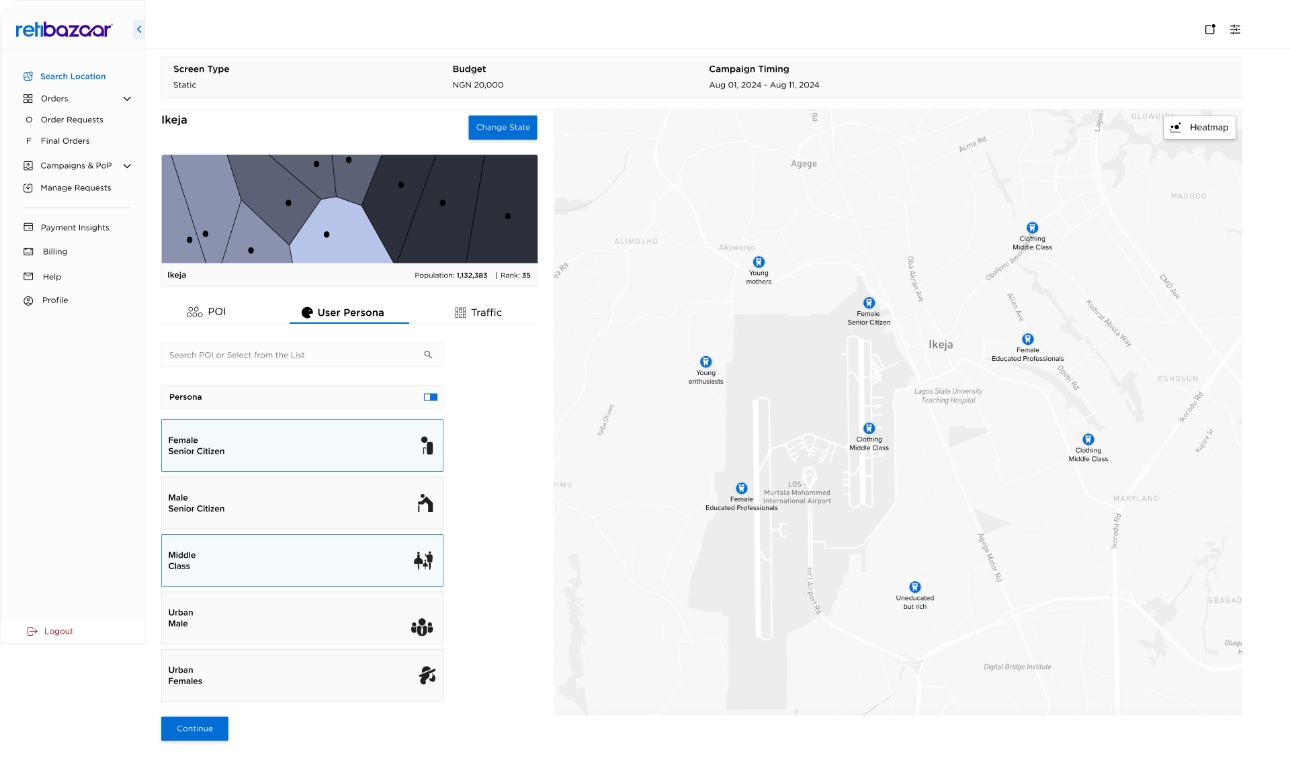This screenshot has width=1290, height=762.
Task: Click 'Aug 01, 2024 - Aug 11, 2024' timing
Action: coord(764,85)
